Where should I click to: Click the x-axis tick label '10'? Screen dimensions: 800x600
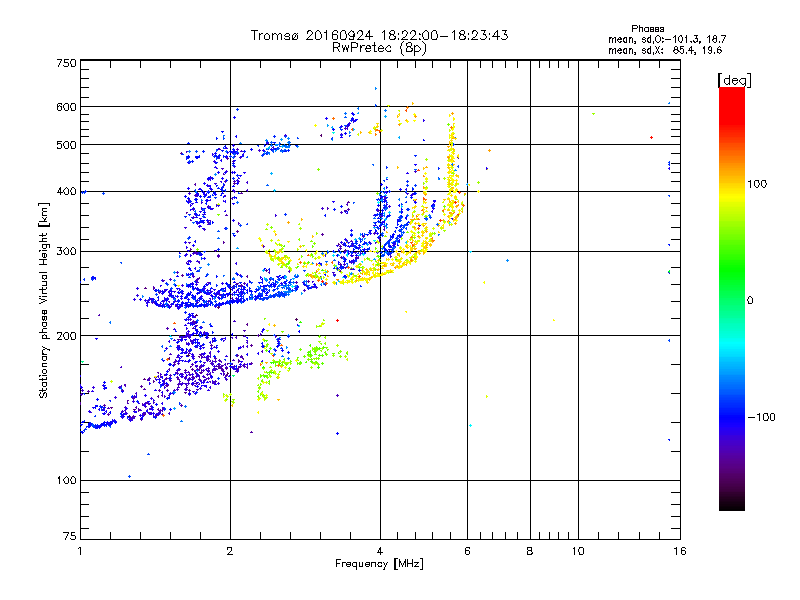tap(578, 551)
